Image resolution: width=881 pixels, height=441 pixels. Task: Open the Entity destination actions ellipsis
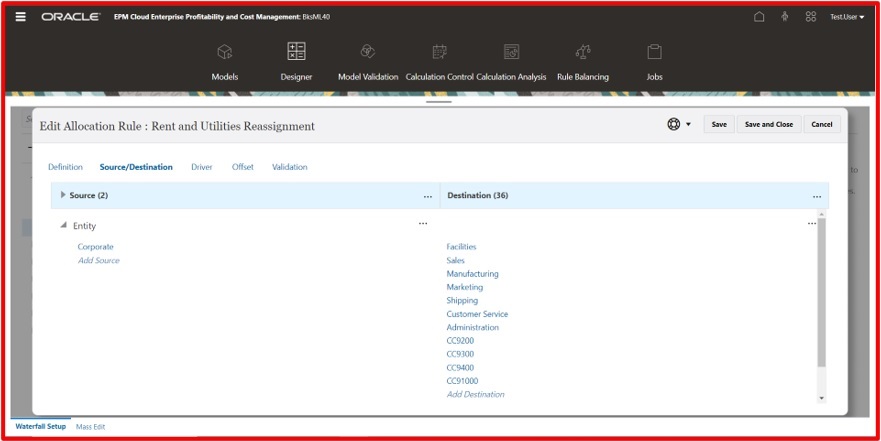812,224
